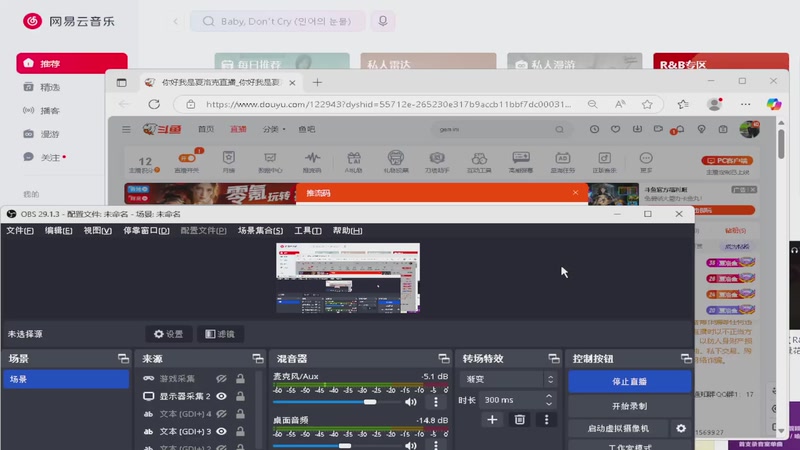800x450 pixels.
Task: Toggle lock on 文本 (GDI+) 3 source
Action: (240, 432)
